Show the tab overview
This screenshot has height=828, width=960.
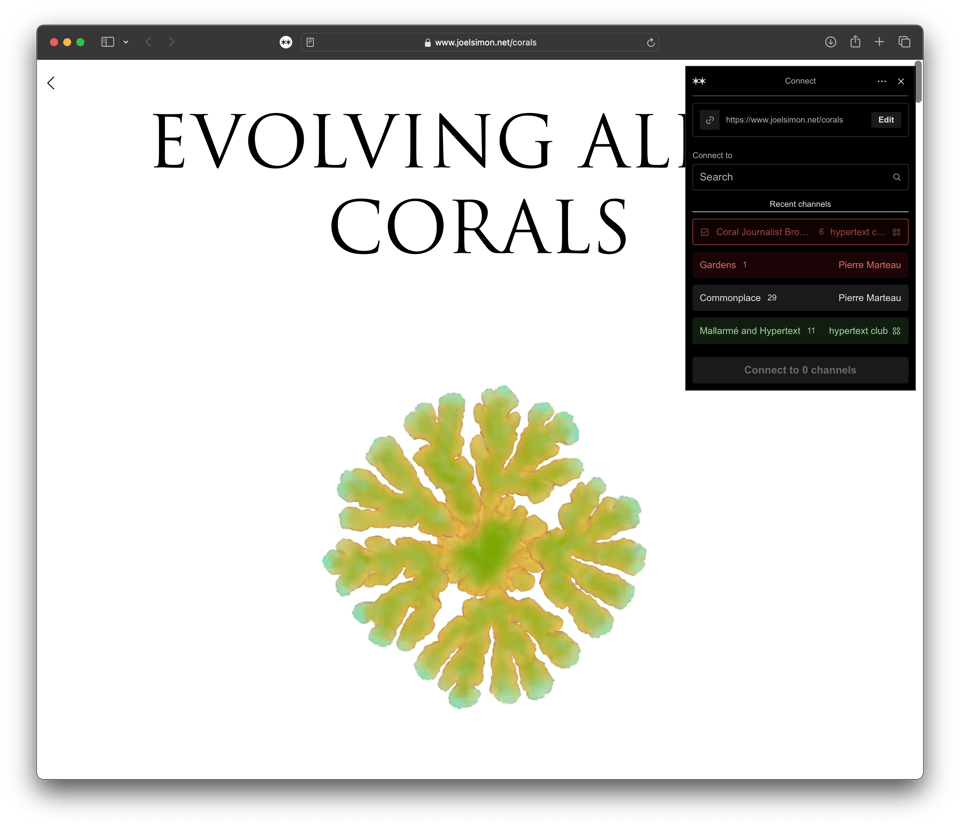904,42
